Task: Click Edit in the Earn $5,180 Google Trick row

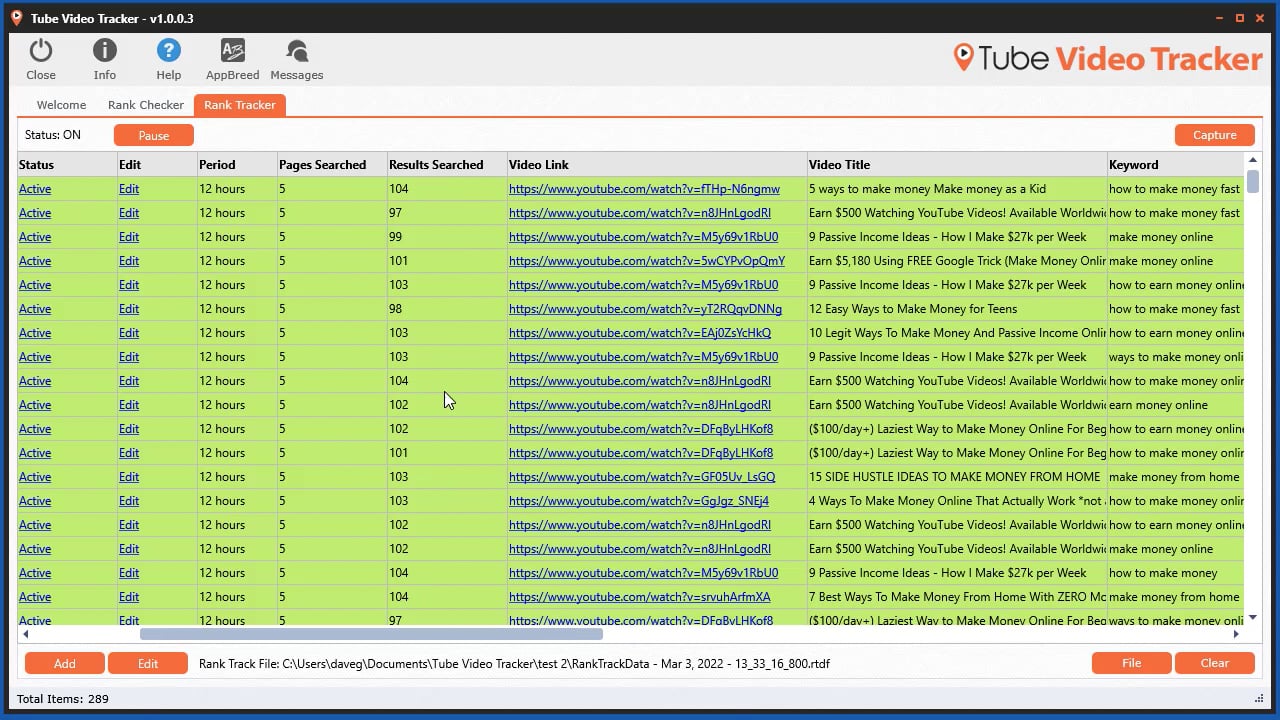Action: pos(129,261)
